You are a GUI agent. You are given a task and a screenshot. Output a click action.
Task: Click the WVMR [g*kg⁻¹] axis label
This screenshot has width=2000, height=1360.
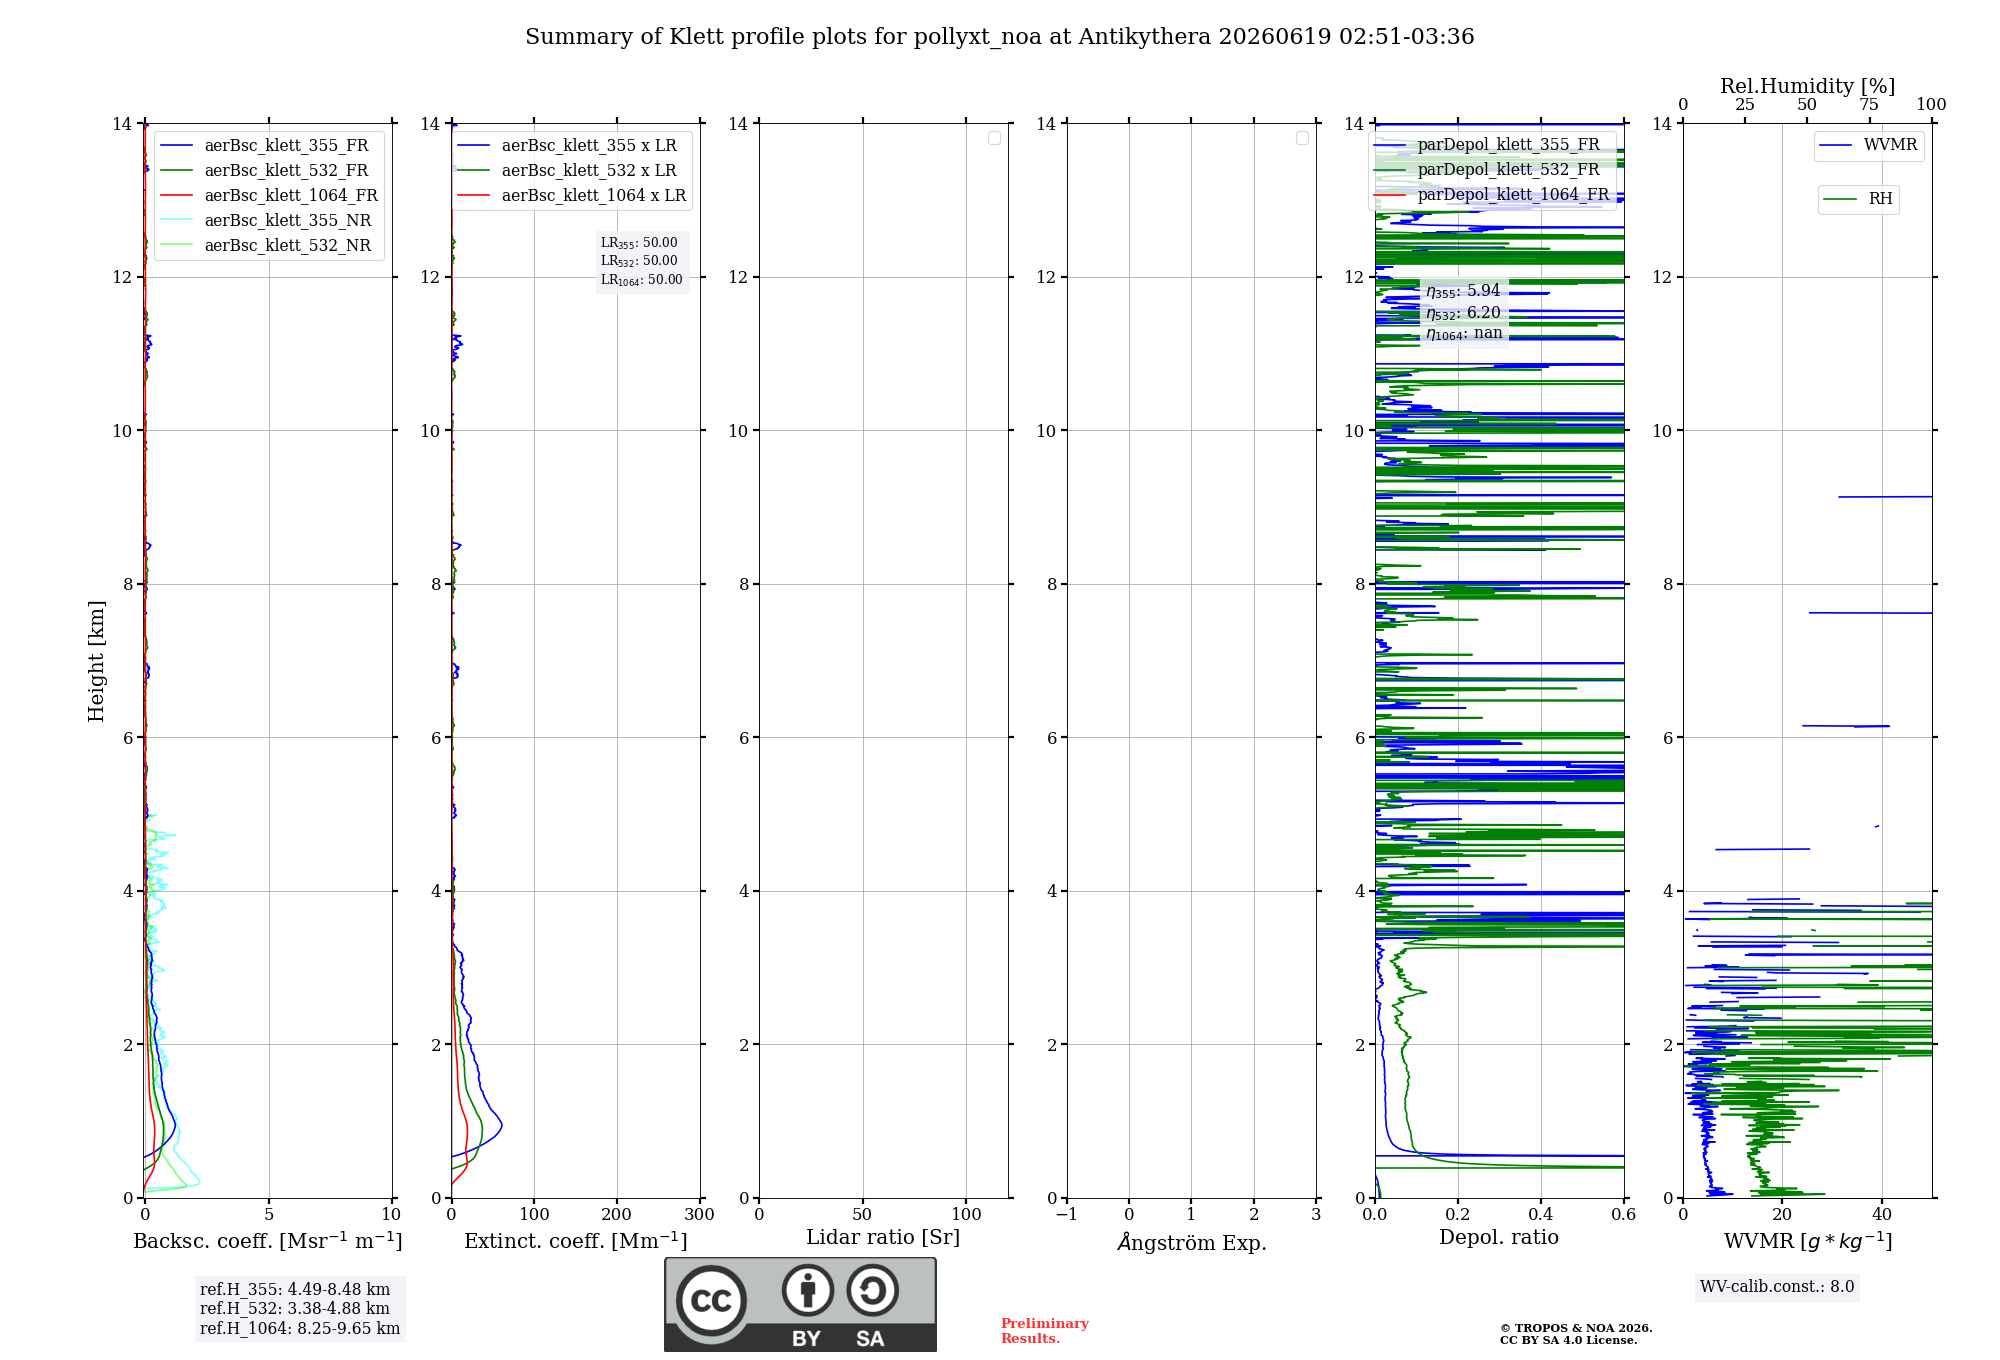pos(1808,1241)
